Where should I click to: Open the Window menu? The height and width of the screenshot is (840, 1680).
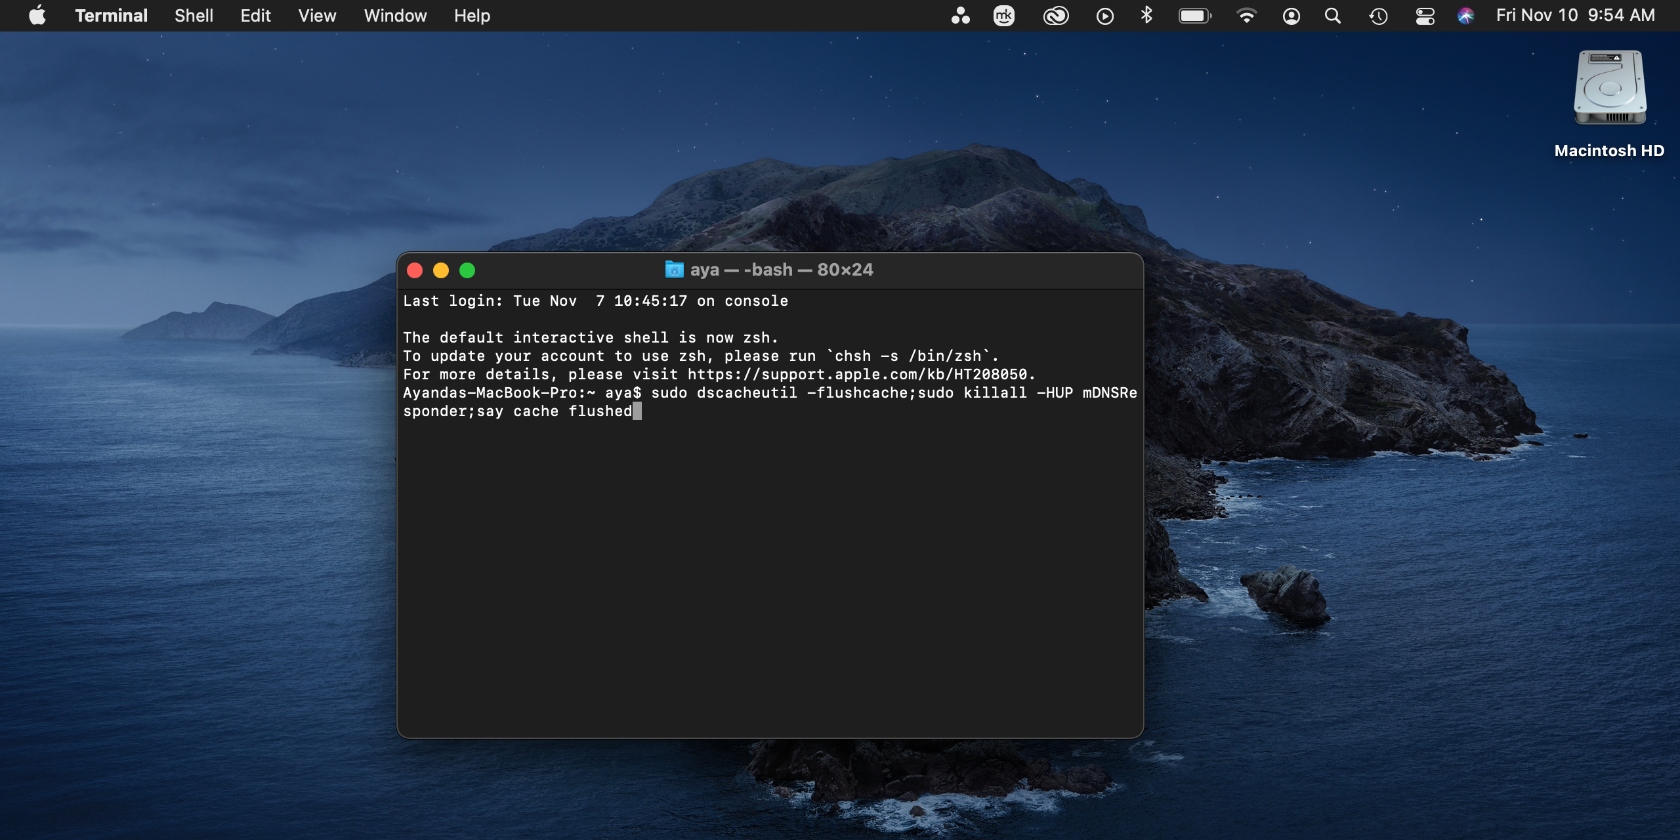(x=395, y=15)
